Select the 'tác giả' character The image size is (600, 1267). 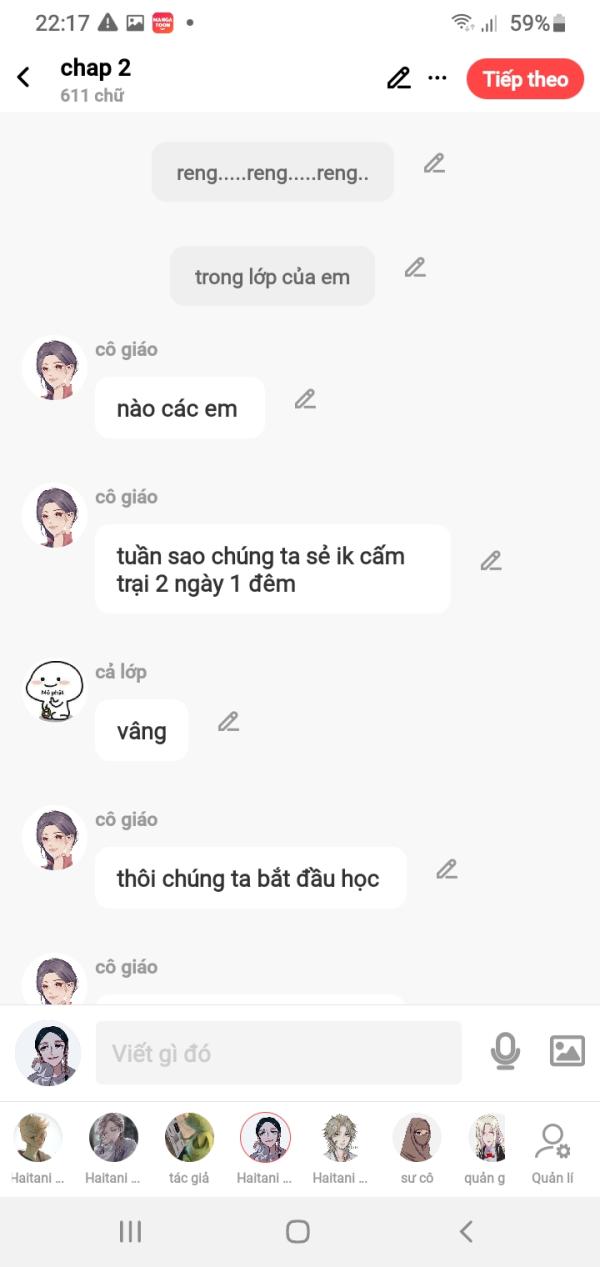tap(189, 1148)
